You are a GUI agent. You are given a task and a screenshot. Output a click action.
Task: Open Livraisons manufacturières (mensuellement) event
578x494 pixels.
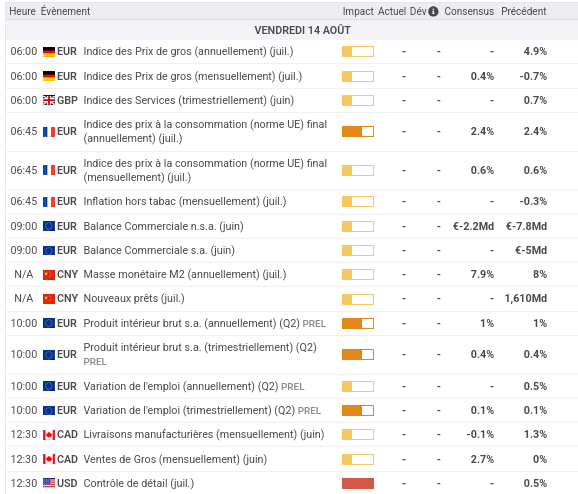[203, 435]
